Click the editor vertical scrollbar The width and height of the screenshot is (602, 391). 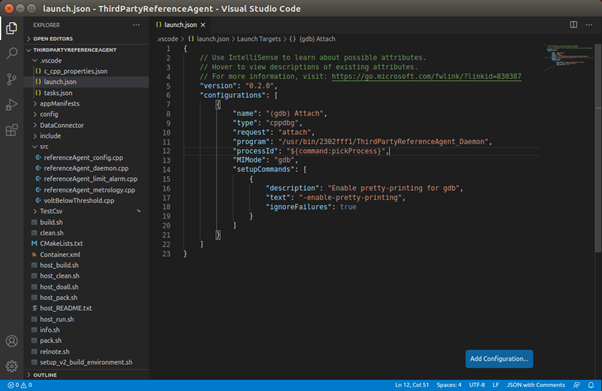598,148
